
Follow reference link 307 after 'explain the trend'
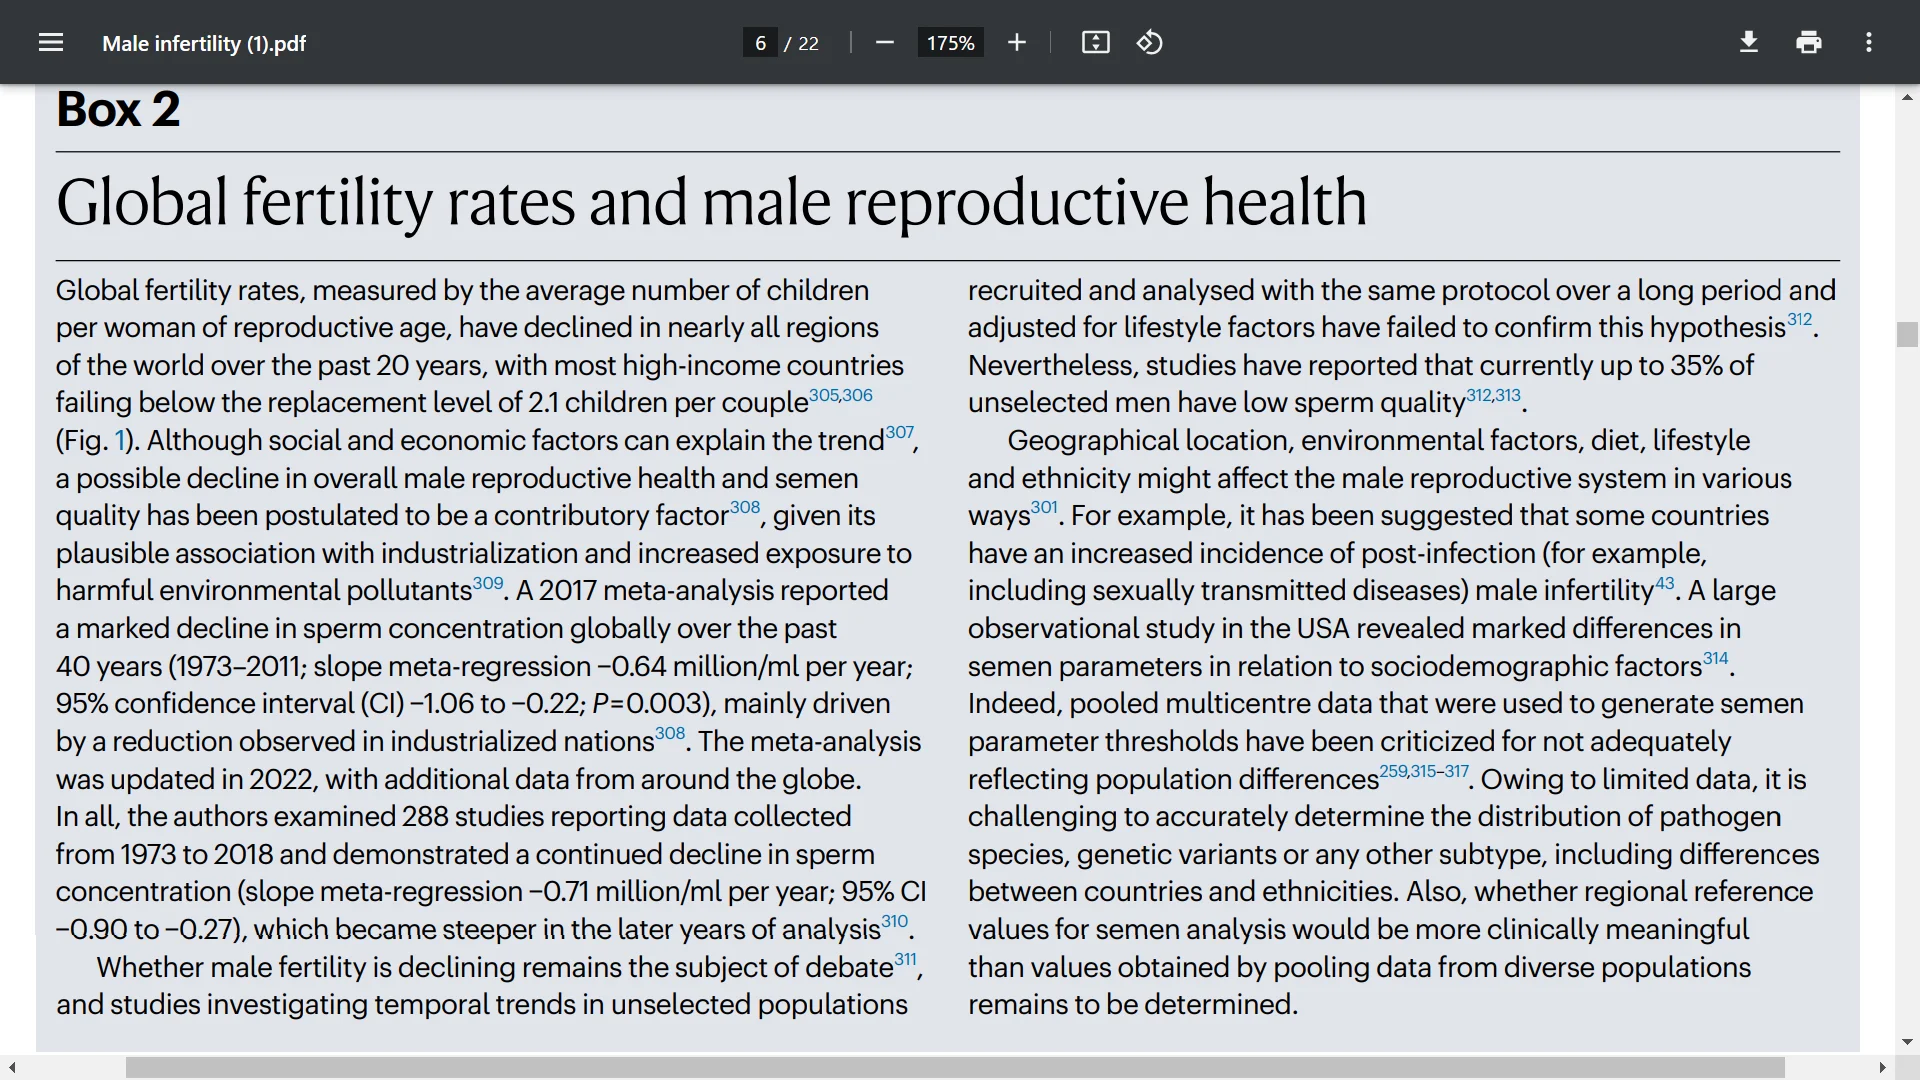[899, 430]
